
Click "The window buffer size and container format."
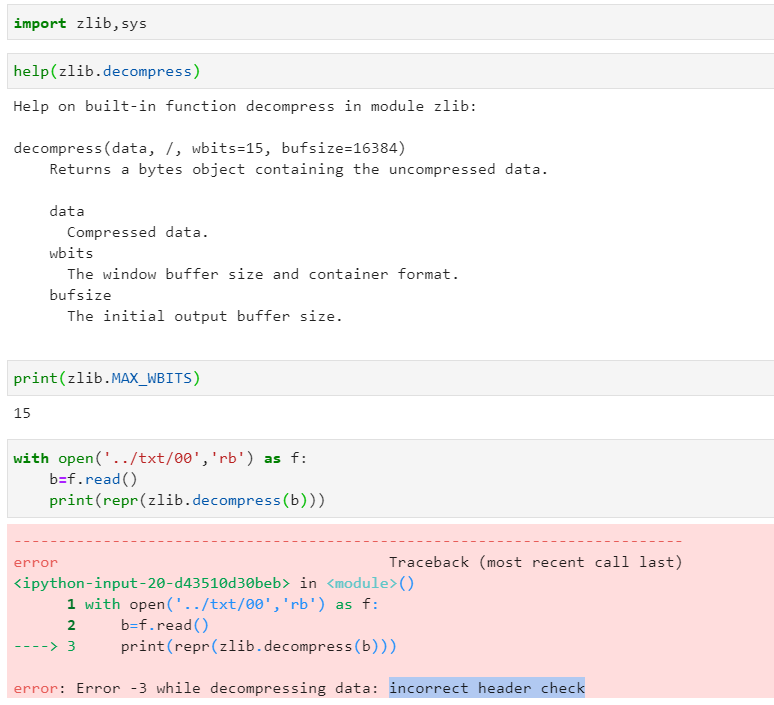pyautogui.click(x=263, y=274)
